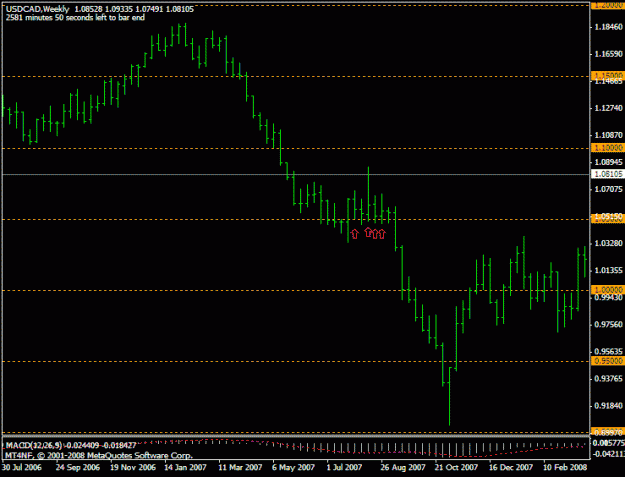
Task: Click the -0.04211 MACD scale value
Action: click(608, 454)
